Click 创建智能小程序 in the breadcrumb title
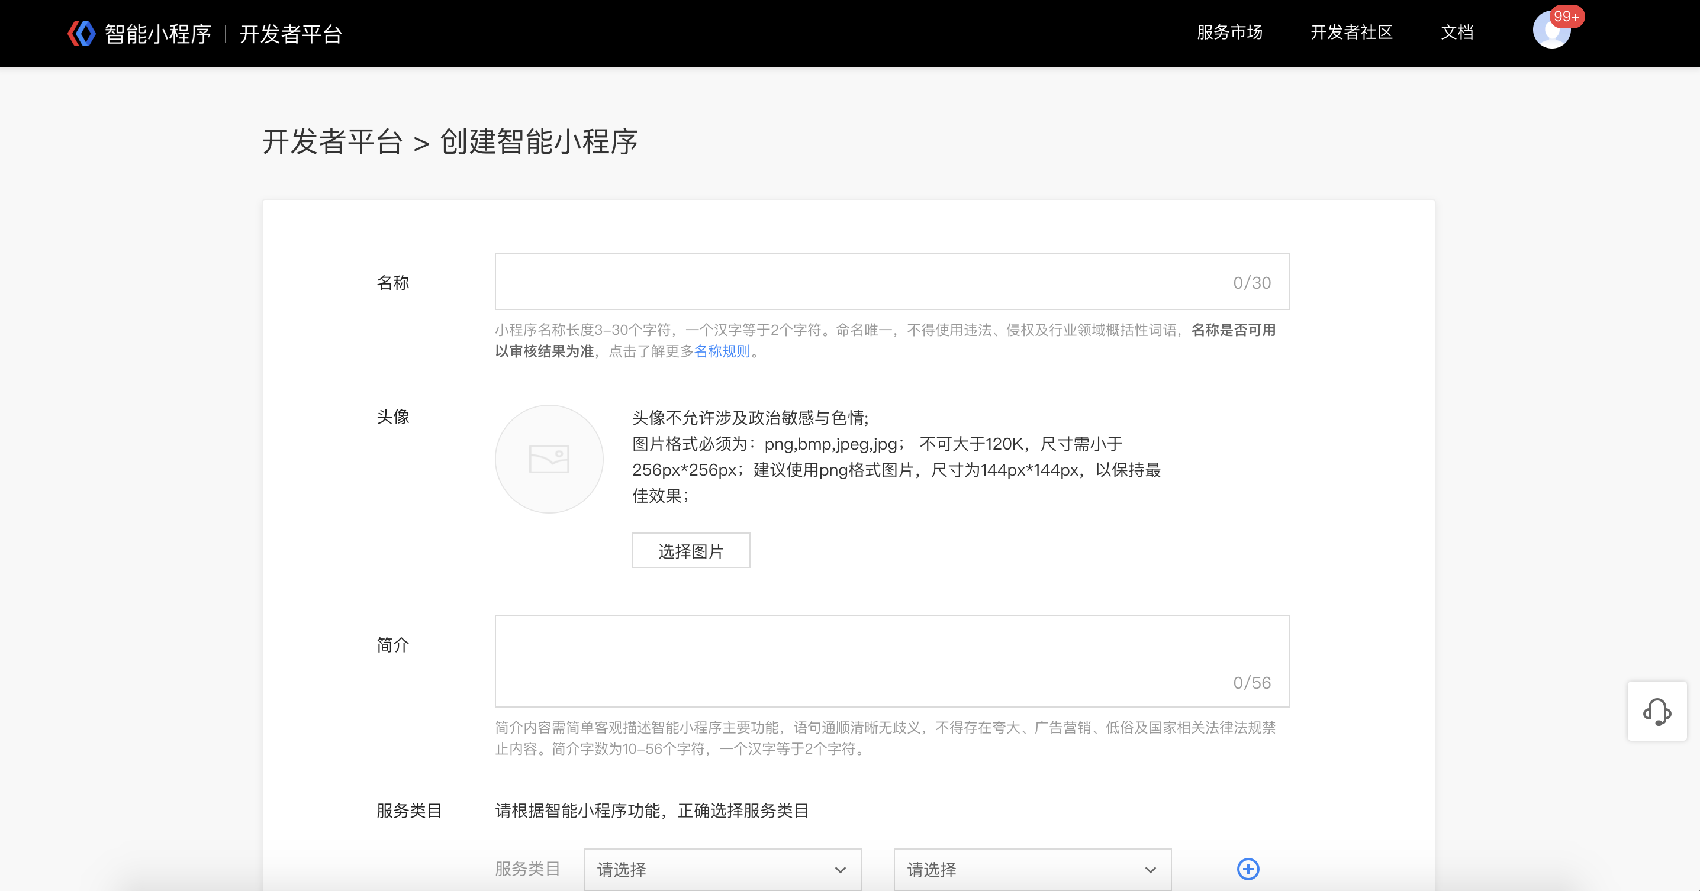 pyautogui.click(x=539, y=142)
